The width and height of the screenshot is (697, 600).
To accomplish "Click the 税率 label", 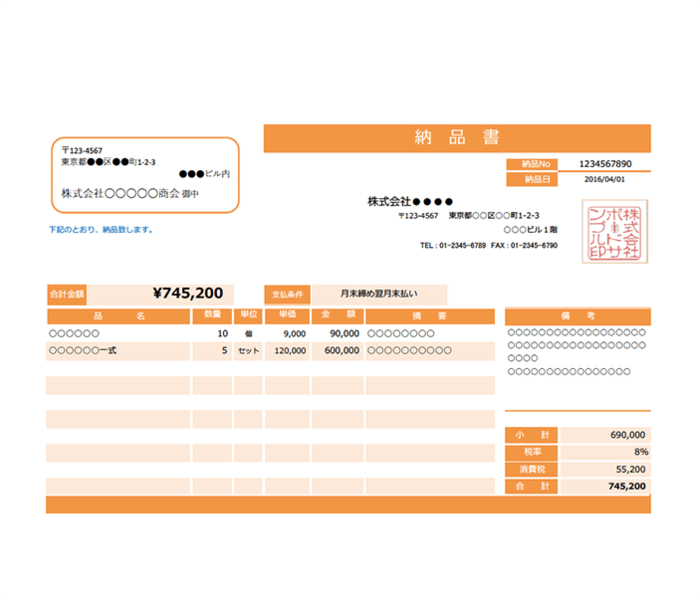I will pyautogui.click(x=532, y=452).
